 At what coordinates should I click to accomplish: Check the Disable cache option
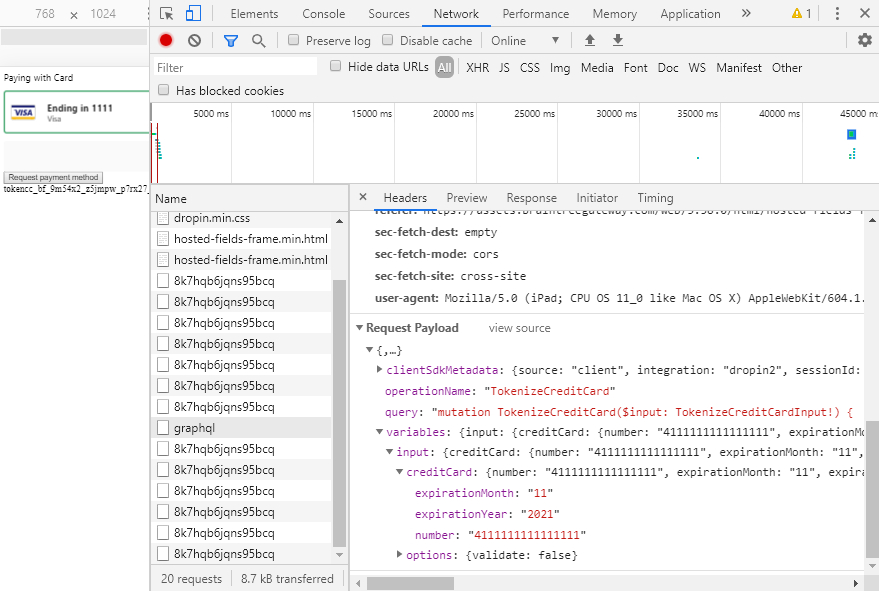pyautogui.click(x=387, y=41)
